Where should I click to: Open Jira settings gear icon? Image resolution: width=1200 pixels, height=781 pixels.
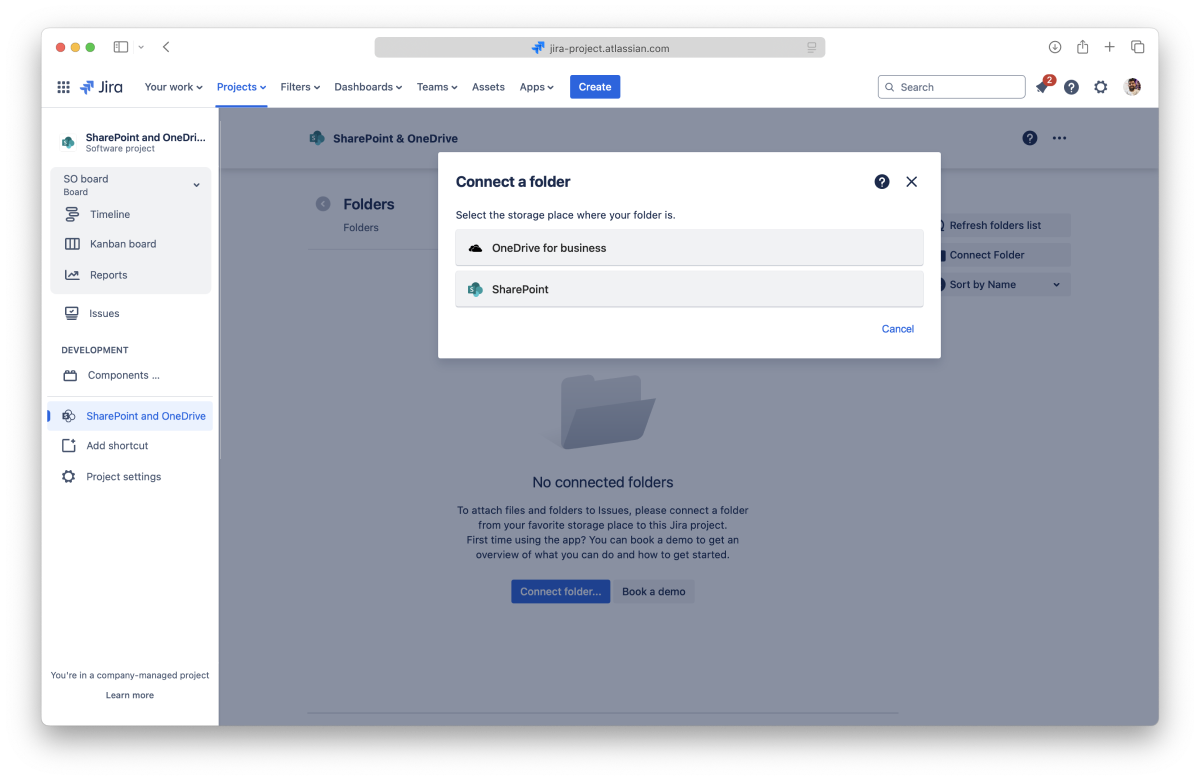point(1100,87)
